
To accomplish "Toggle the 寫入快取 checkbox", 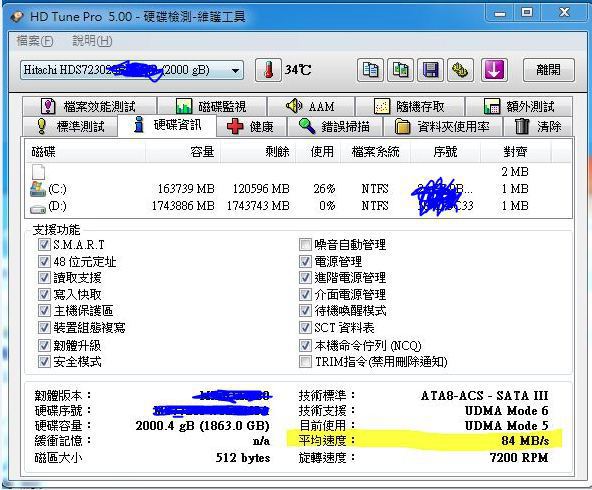I will (x=44, y=294).
